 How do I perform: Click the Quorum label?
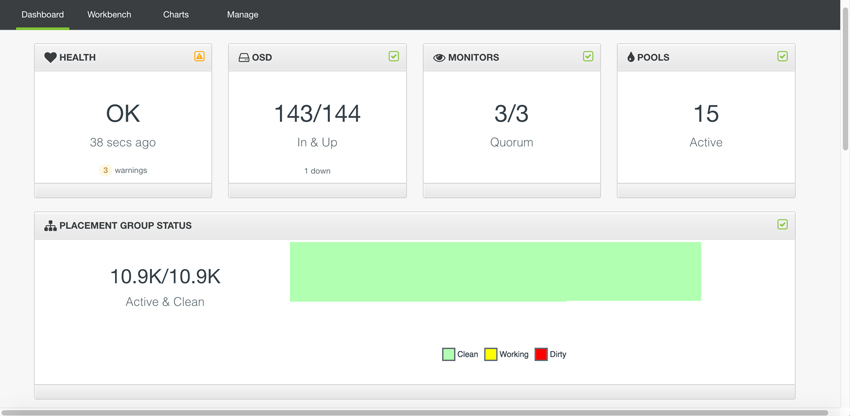512,143
